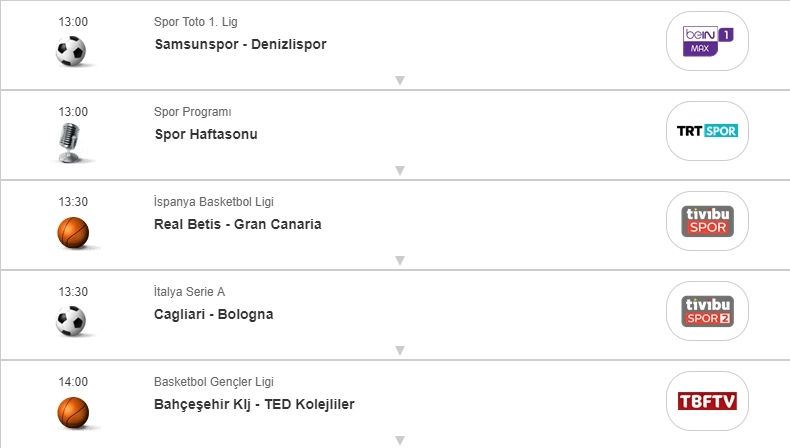Click the Spor Haftasonu program title
The width and height of the screenshot is (790, 448).
click(206, 135)
